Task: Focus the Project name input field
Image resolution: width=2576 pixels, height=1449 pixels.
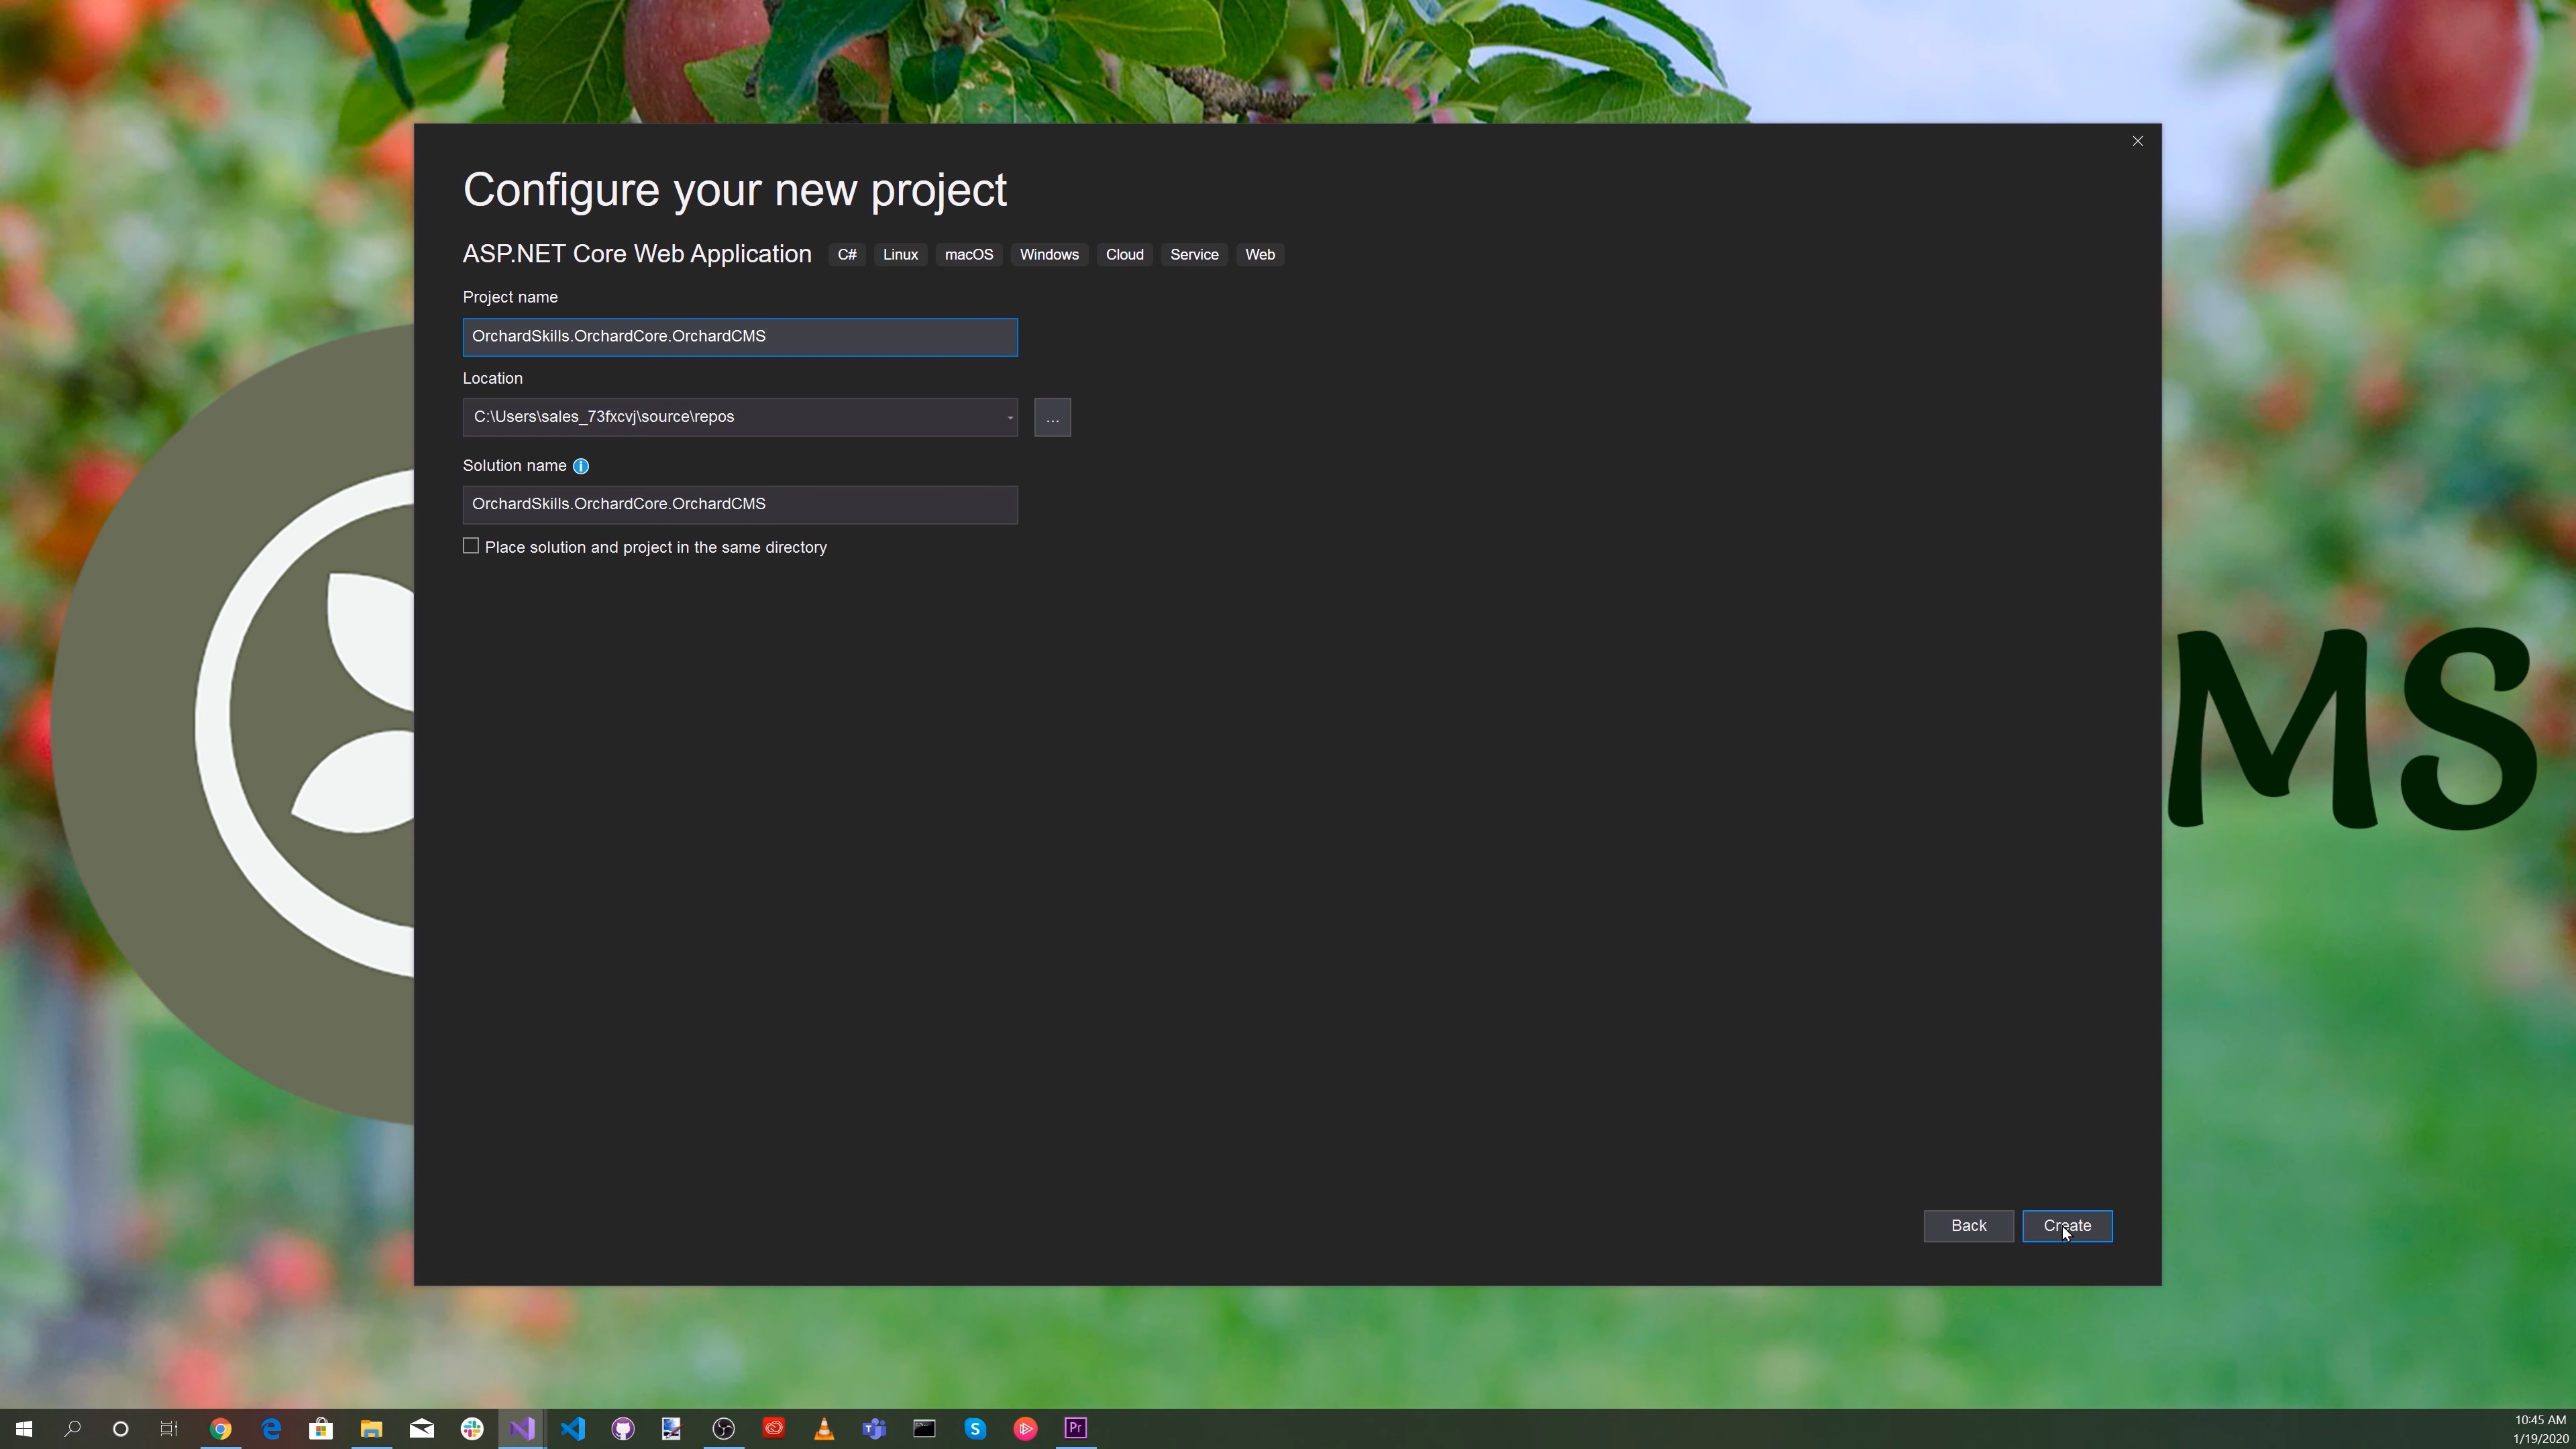Action: click(x=740, y=337)
